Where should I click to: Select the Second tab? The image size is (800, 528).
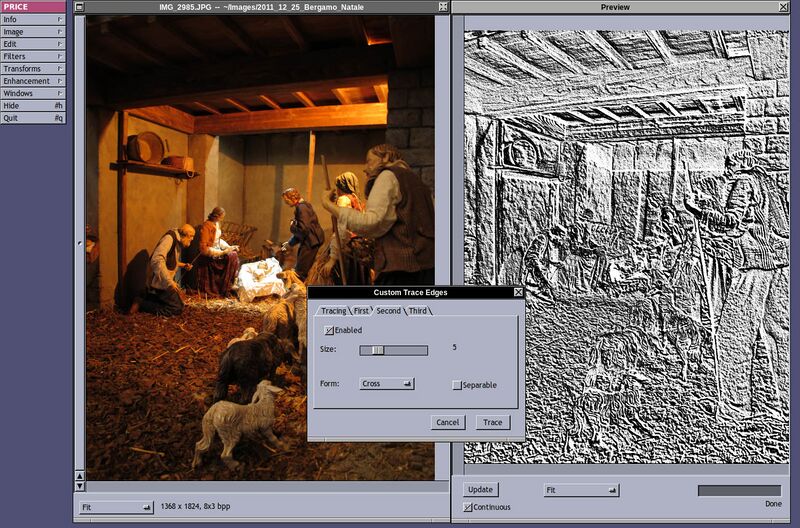pyautogui.click(x=388, y=311)
